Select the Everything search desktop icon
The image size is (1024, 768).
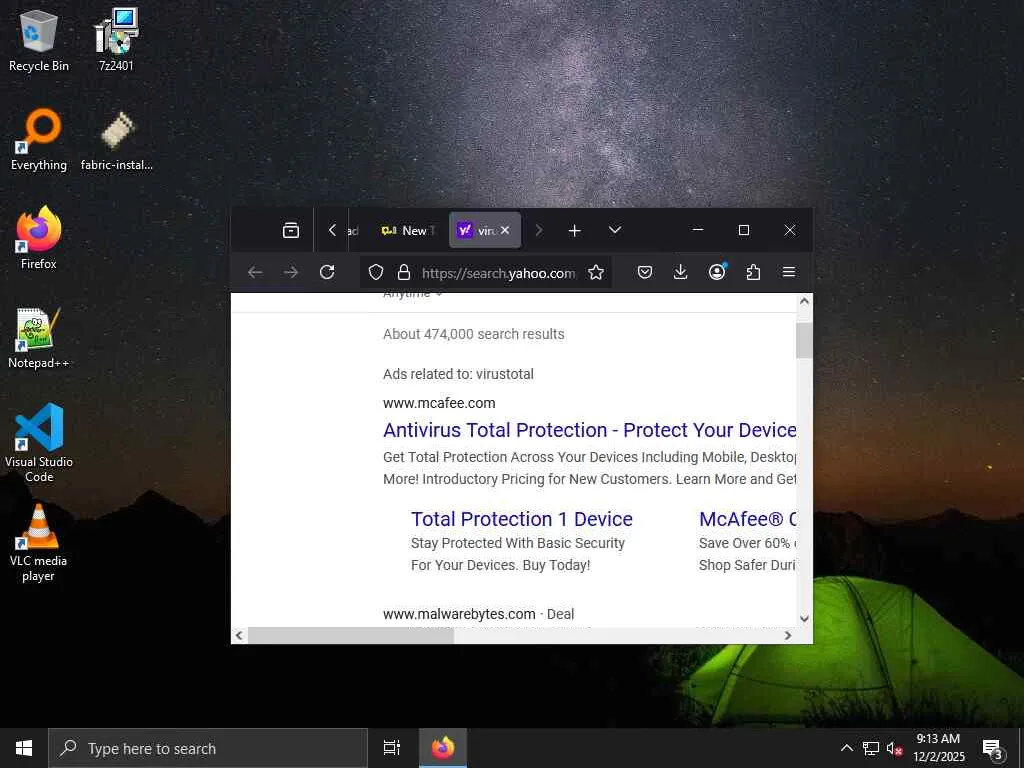click(x=39, y=140)
